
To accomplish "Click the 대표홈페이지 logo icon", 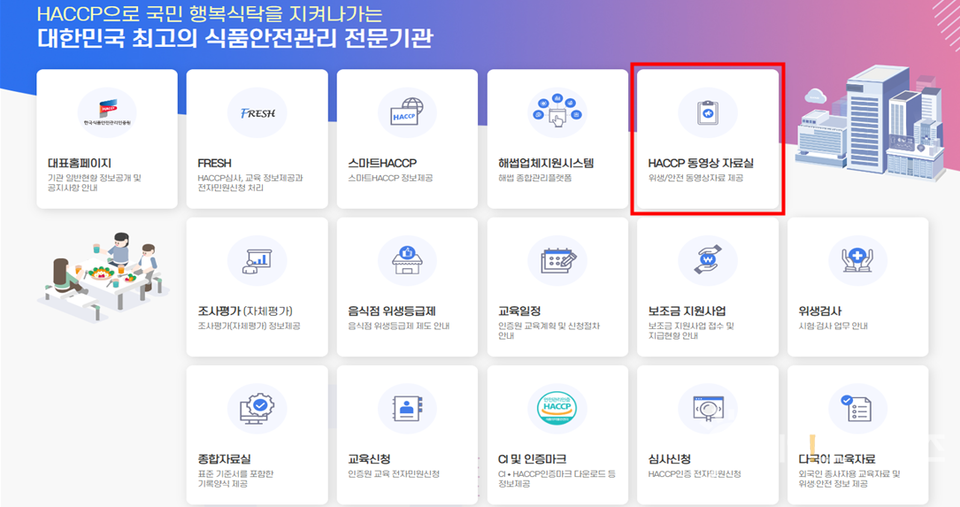I will [x=107, y=113].
